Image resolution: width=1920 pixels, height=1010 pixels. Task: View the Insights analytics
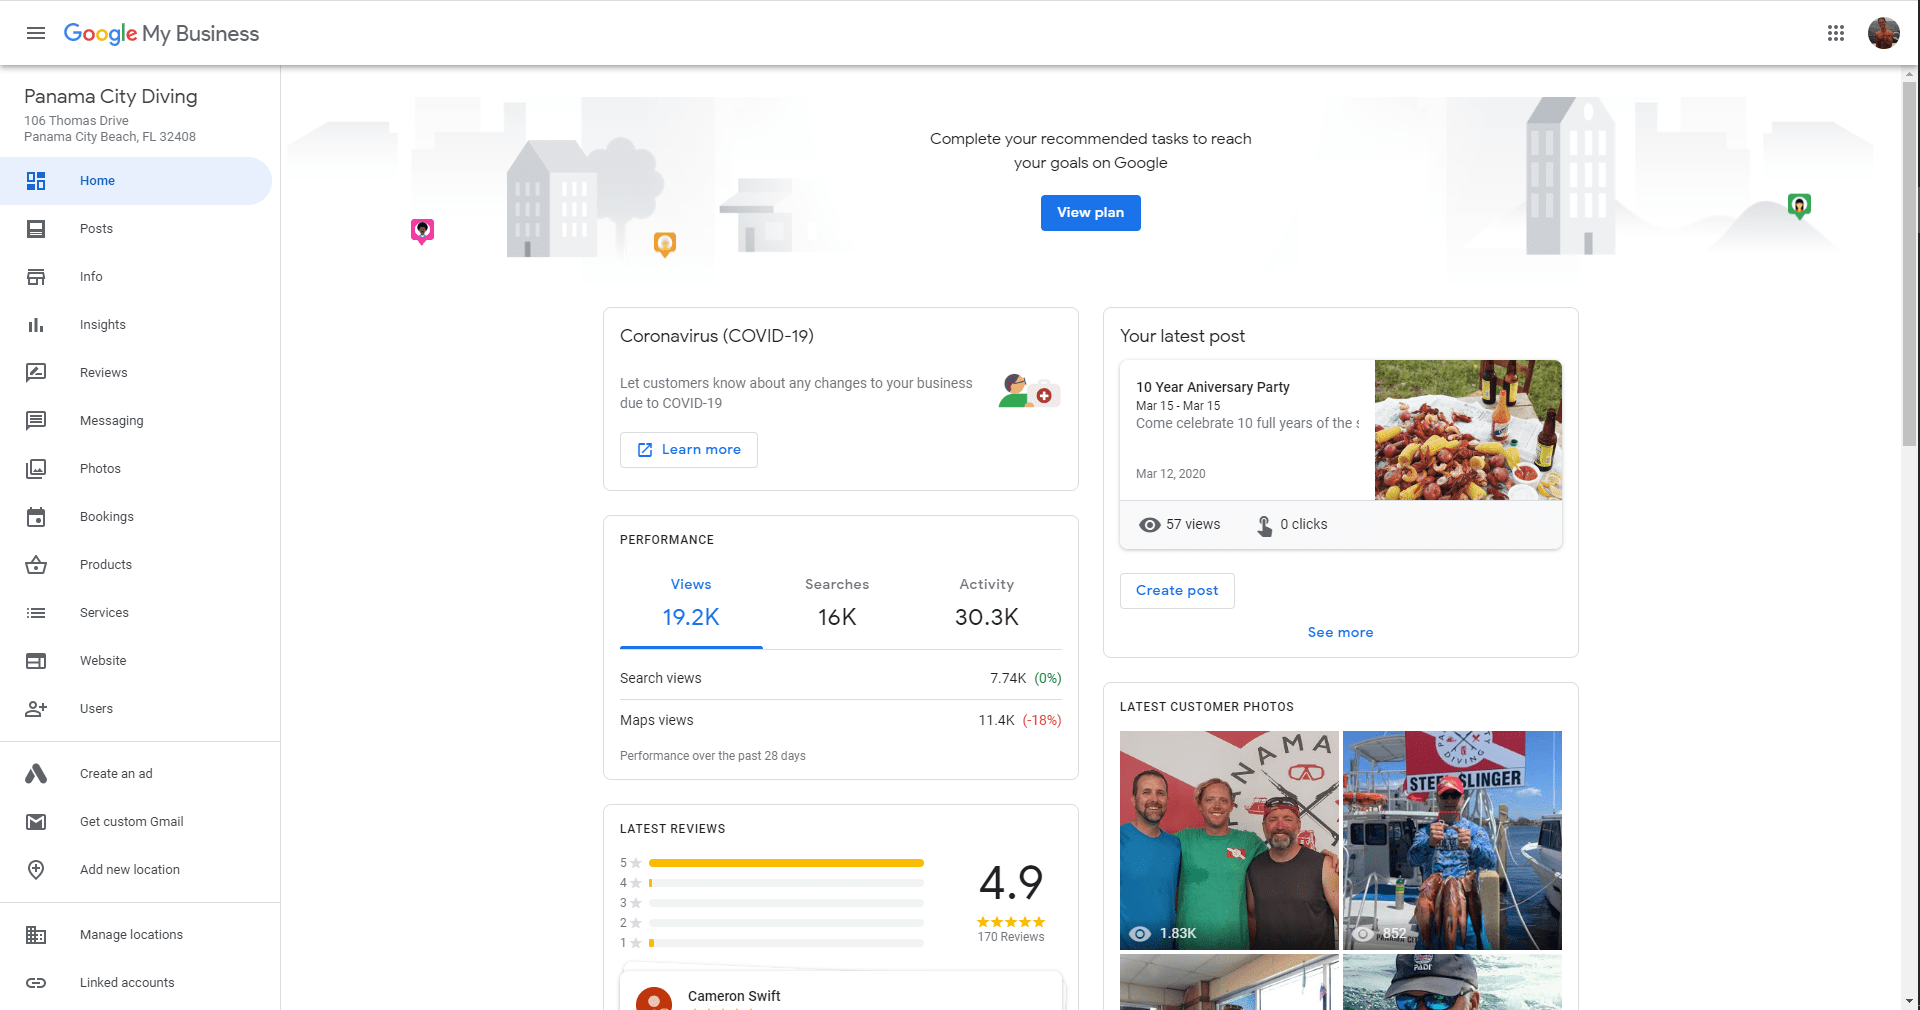(102, 324)
